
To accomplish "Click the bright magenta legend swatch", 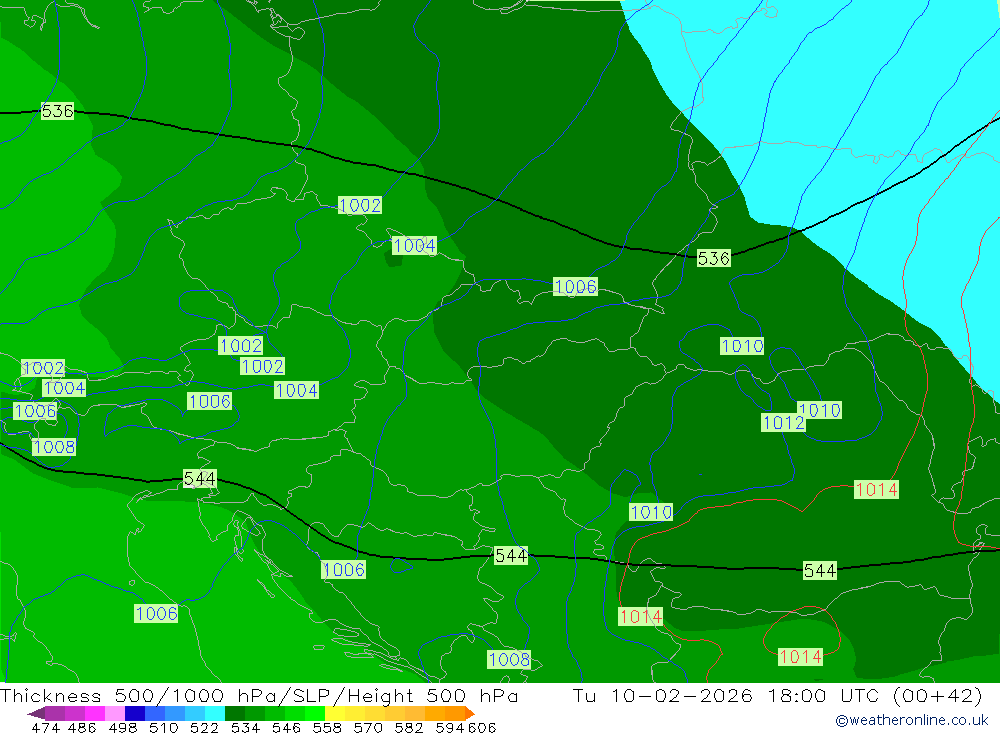I will (x=95, y=713).
